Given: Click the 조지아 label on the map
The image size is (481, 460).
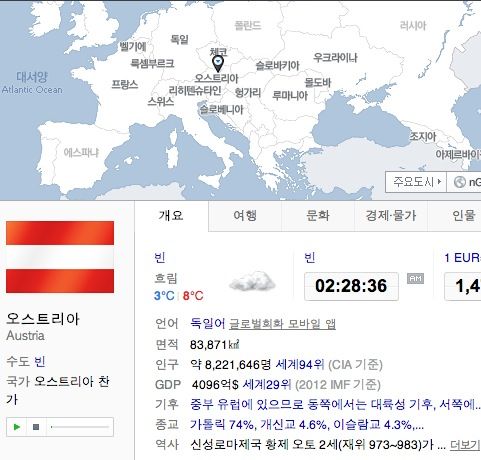Looking at the screenshot, I should pos(423,136).
